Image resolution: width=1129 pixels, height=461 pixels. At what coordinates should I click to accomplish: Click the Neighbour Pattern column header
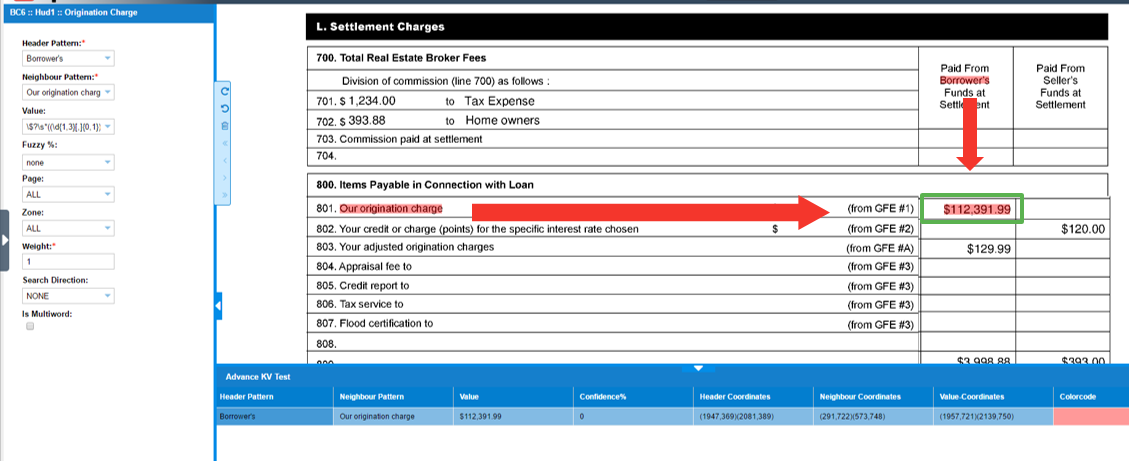point(393,397)
